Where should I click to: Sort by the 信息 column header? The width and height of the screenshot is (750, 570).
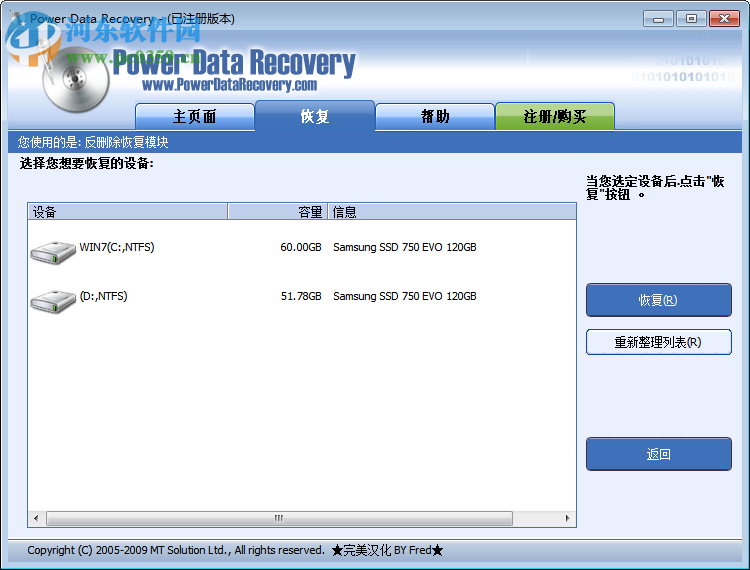452,211
